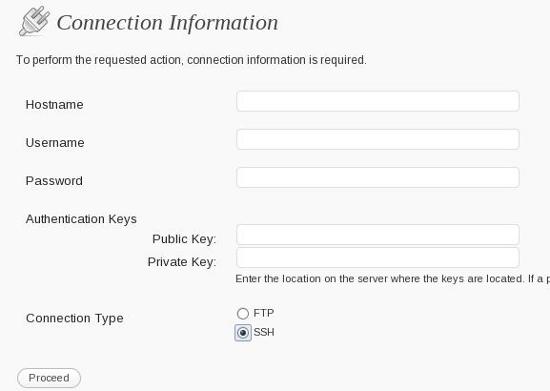Image resolution: width=550 pixels, height=391 pixels.
Task: Click the Username label
Action: tap(55, 143)
